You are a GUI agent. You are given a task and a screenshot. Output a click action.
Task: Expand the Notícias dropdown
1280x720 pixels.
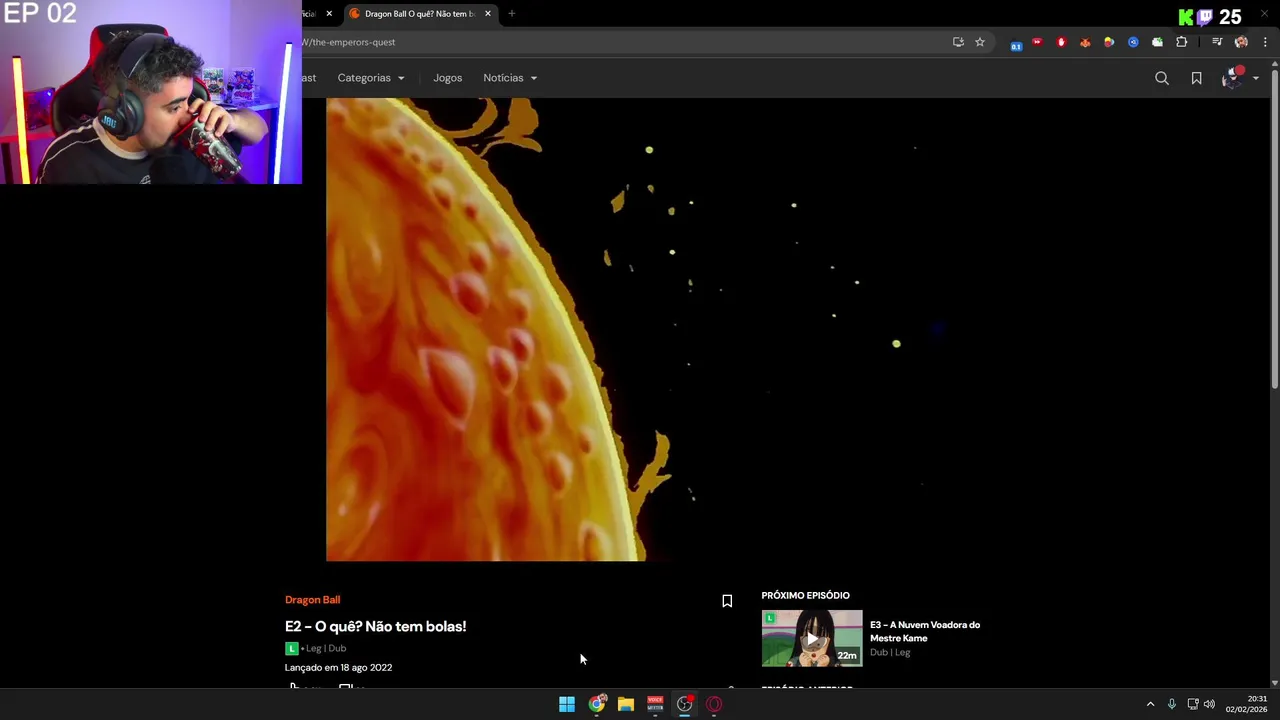click(510, 78)
